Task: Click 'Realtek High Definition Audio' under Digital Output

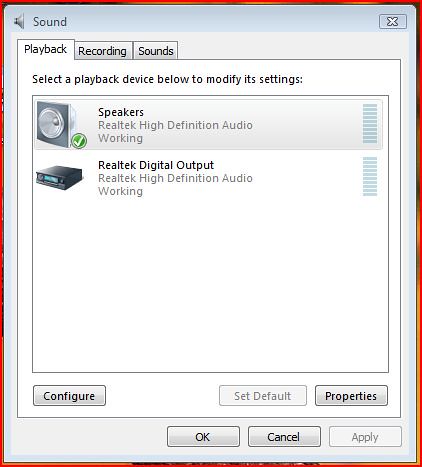Action: pos(175,178)
